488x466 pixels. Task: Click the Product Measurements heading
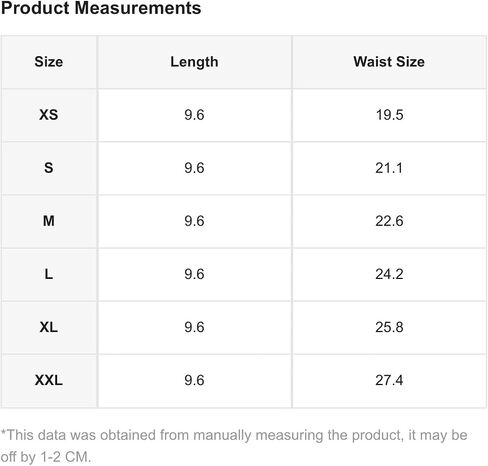point(101,8)
